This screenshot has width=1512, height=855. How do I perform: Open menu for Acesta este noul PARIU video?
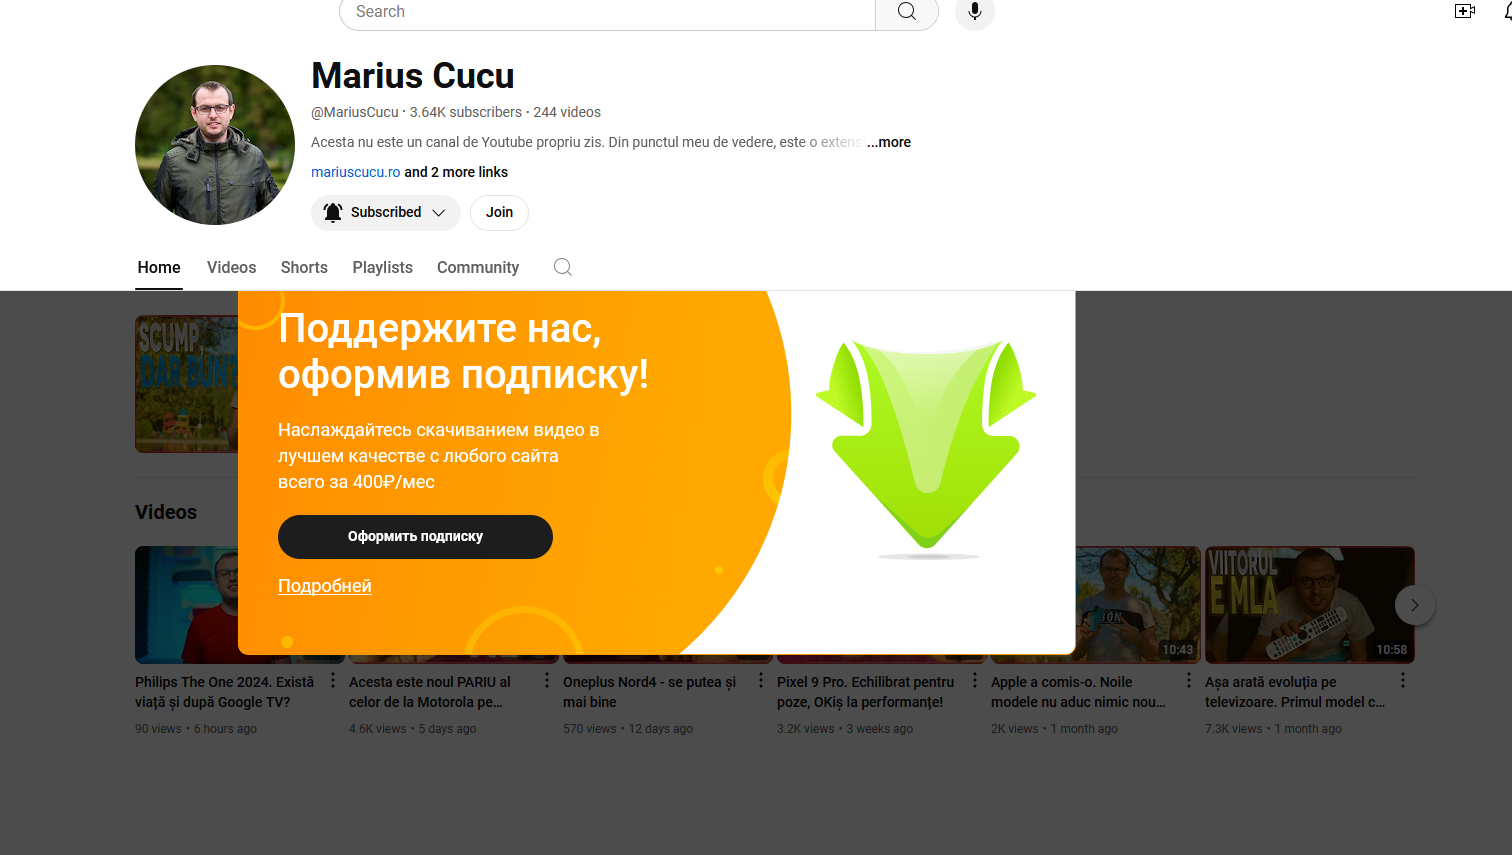click(547, 680)
